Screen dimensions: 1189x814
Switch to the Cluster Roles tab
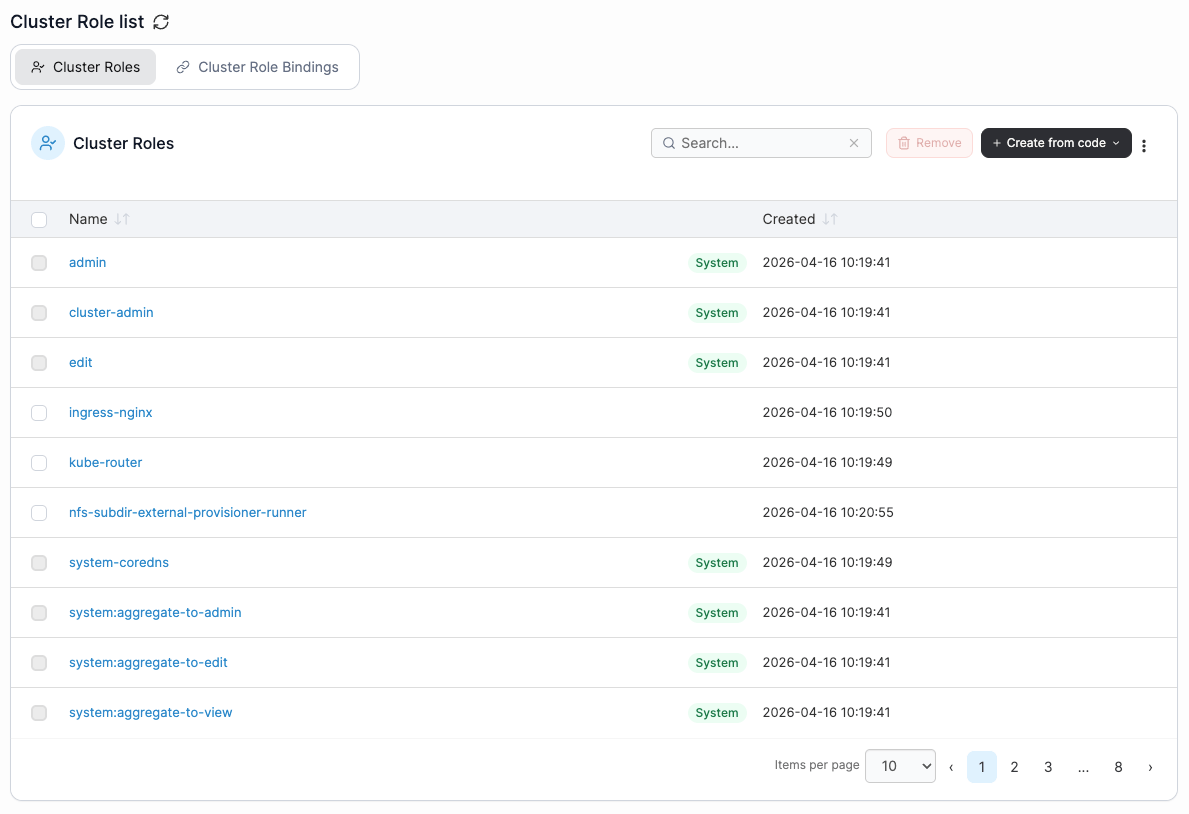pyautogui.click(x=86, y=67)
